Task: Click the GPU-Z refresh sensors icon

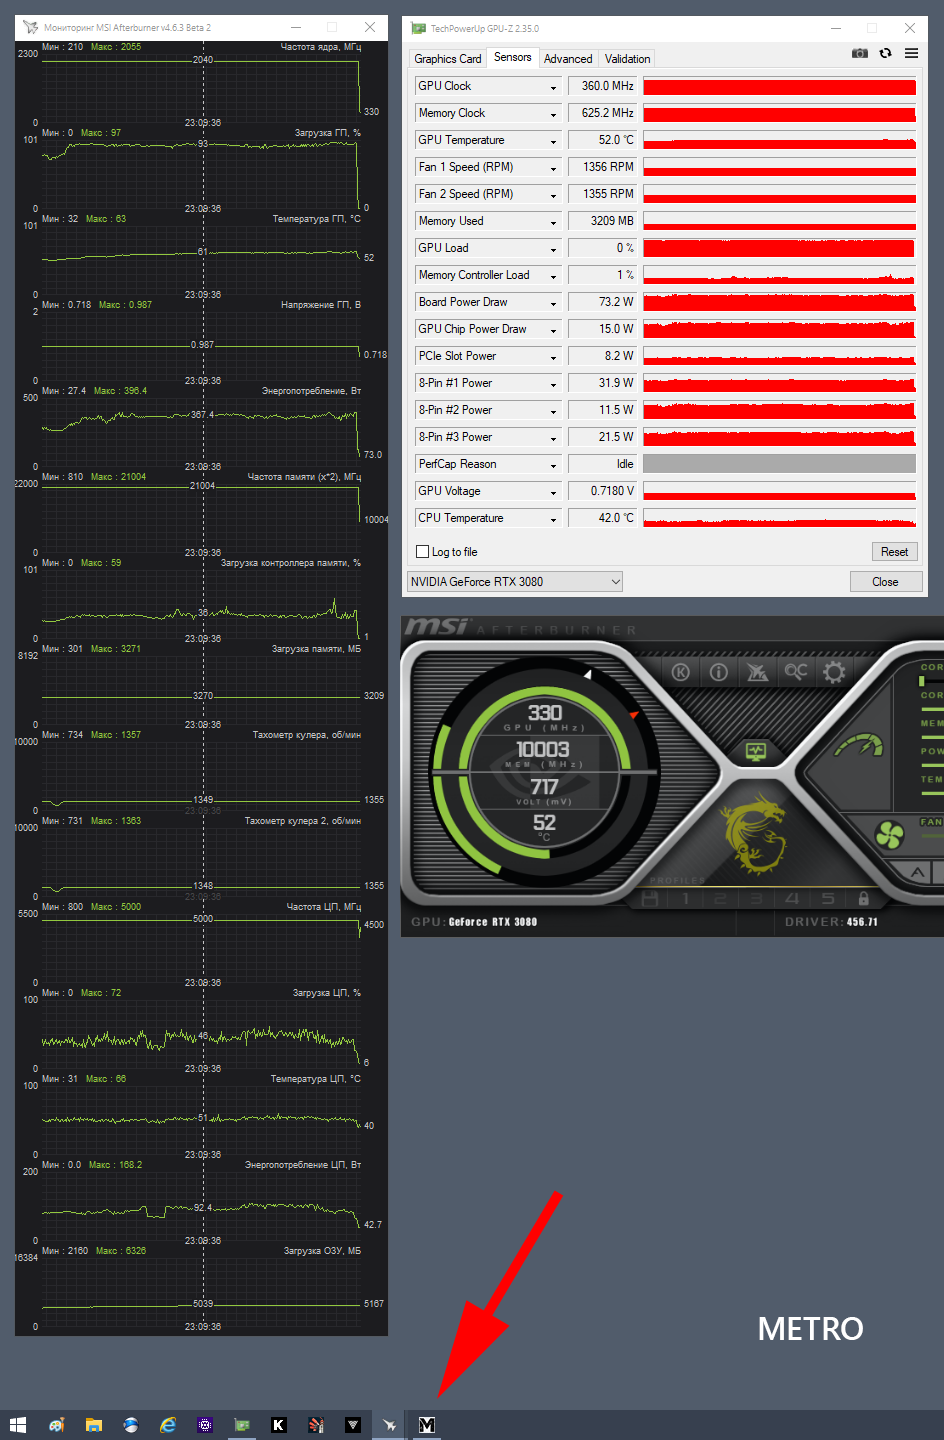Action: coord(885,53)
